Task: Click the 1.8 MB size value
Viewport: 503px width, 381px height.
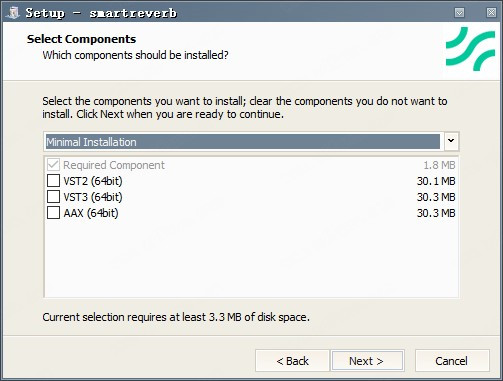Action: click(x=439, y=165)
